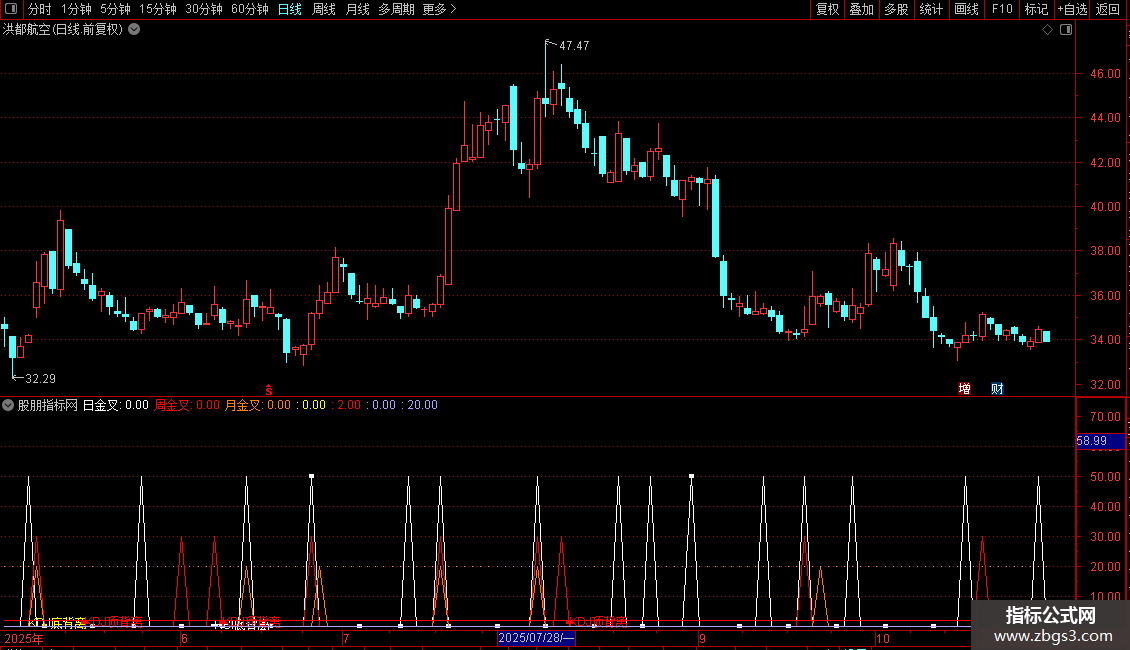1130x650 pixels.
Task: Open the 洪都航空 chart dropdown arrow
Action: [134, 30]
